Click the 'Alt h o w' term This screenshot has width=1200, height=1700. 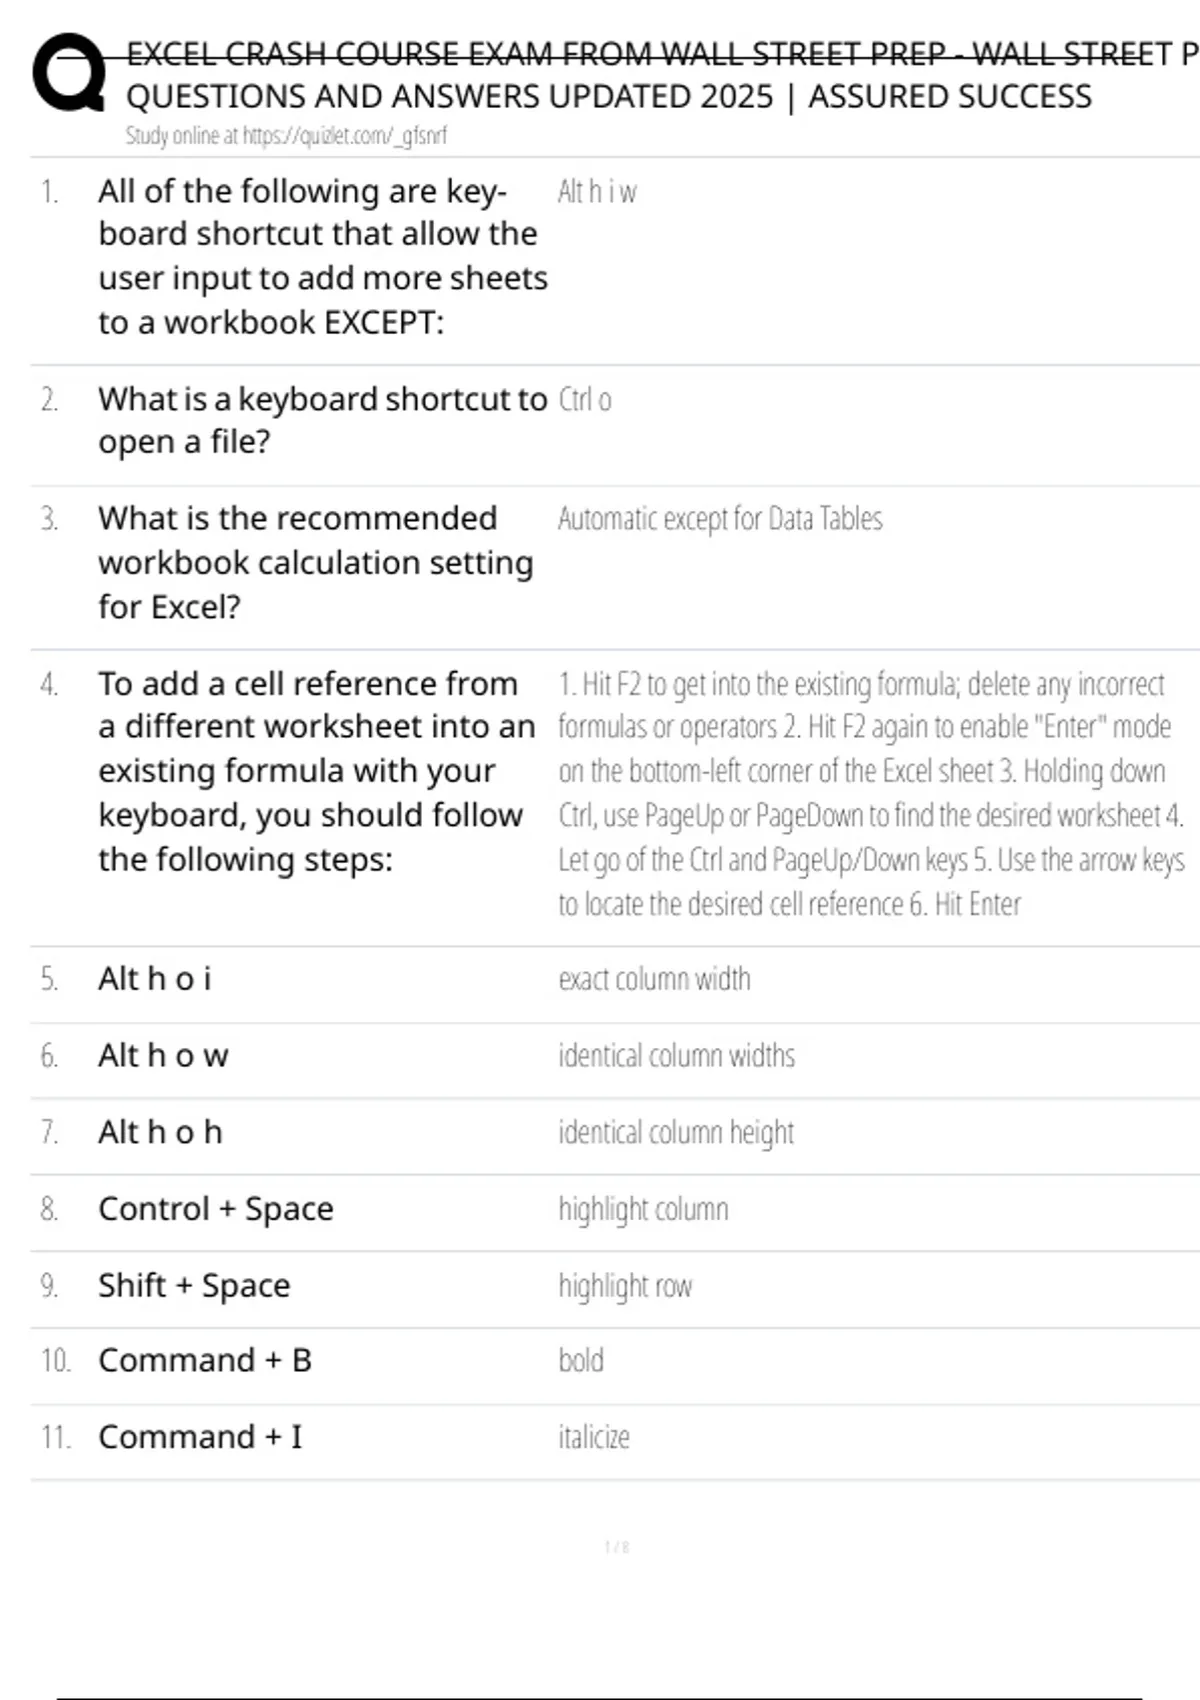click(163, 1055)
